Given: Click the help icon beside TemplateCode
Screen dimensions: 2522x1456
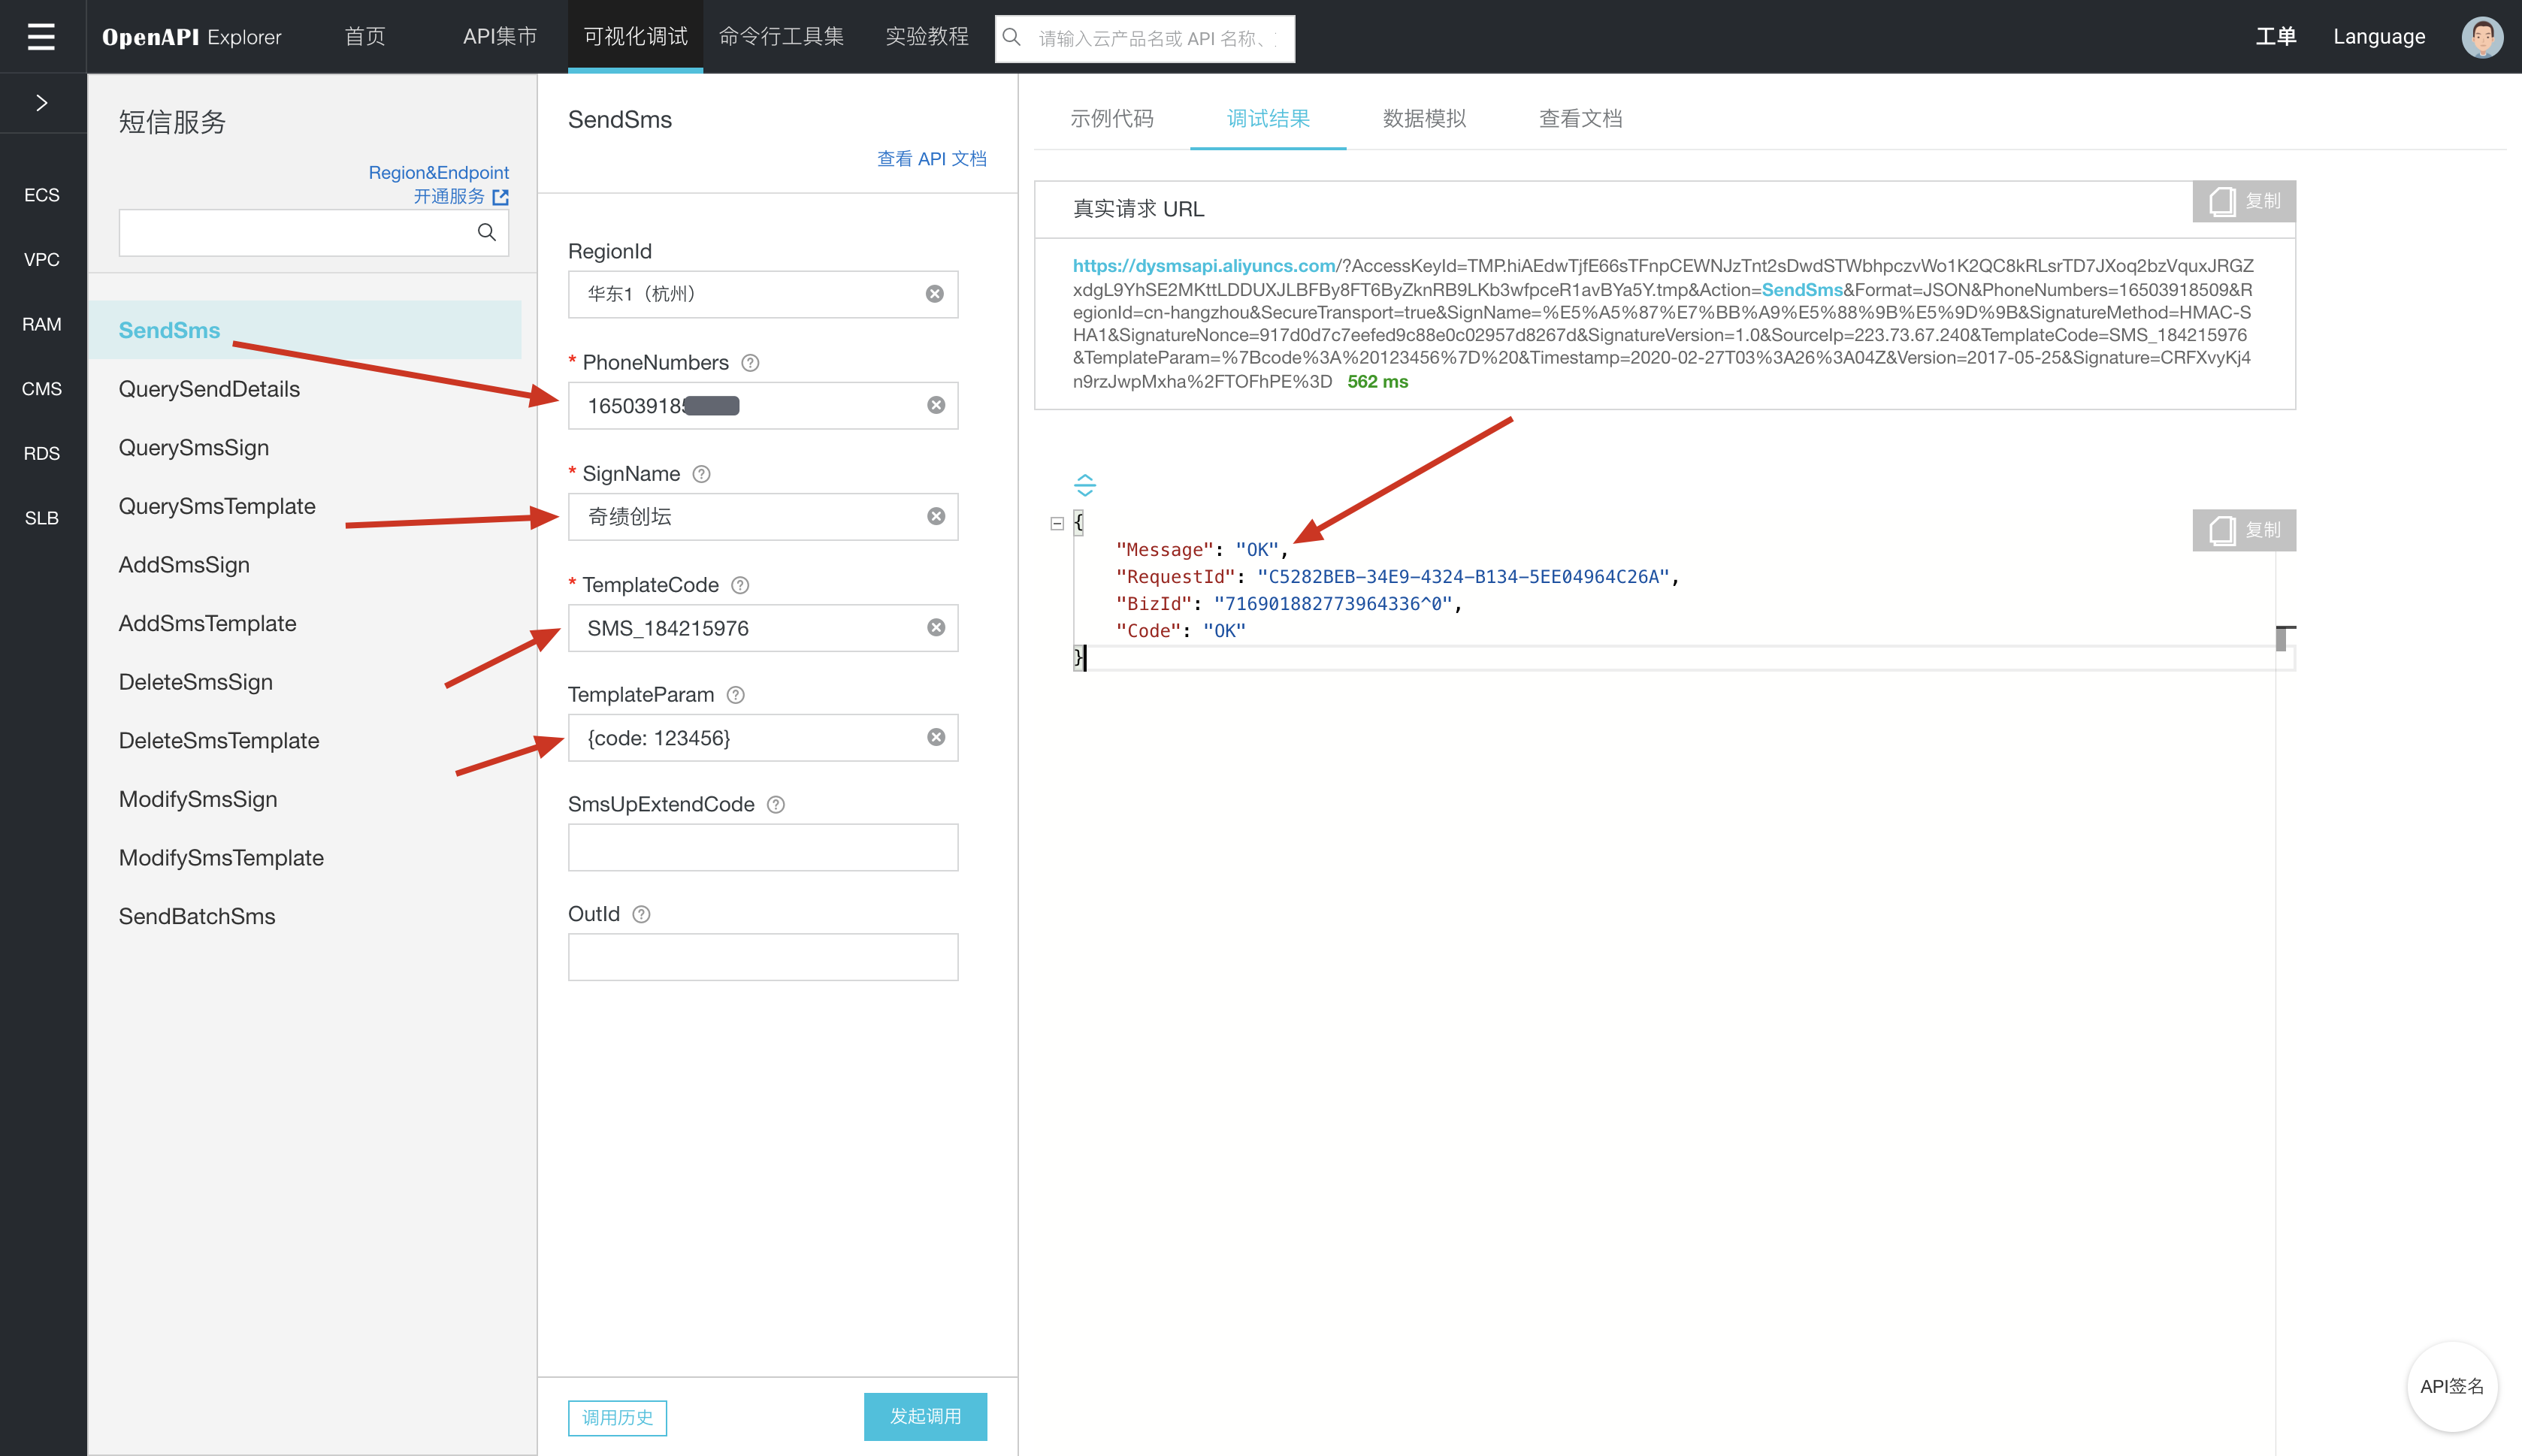Looking at the screenshot, I should click(740, 585).
